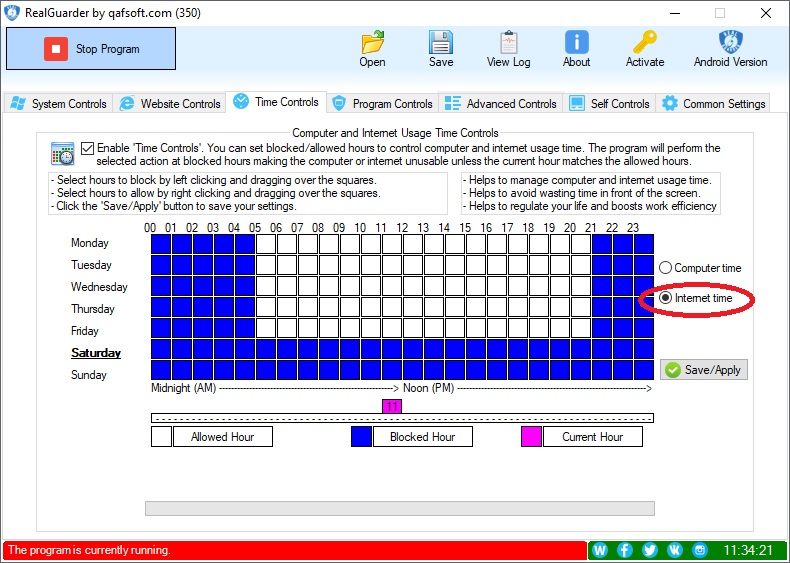Select the Computer time radio button

click(666, 268)
